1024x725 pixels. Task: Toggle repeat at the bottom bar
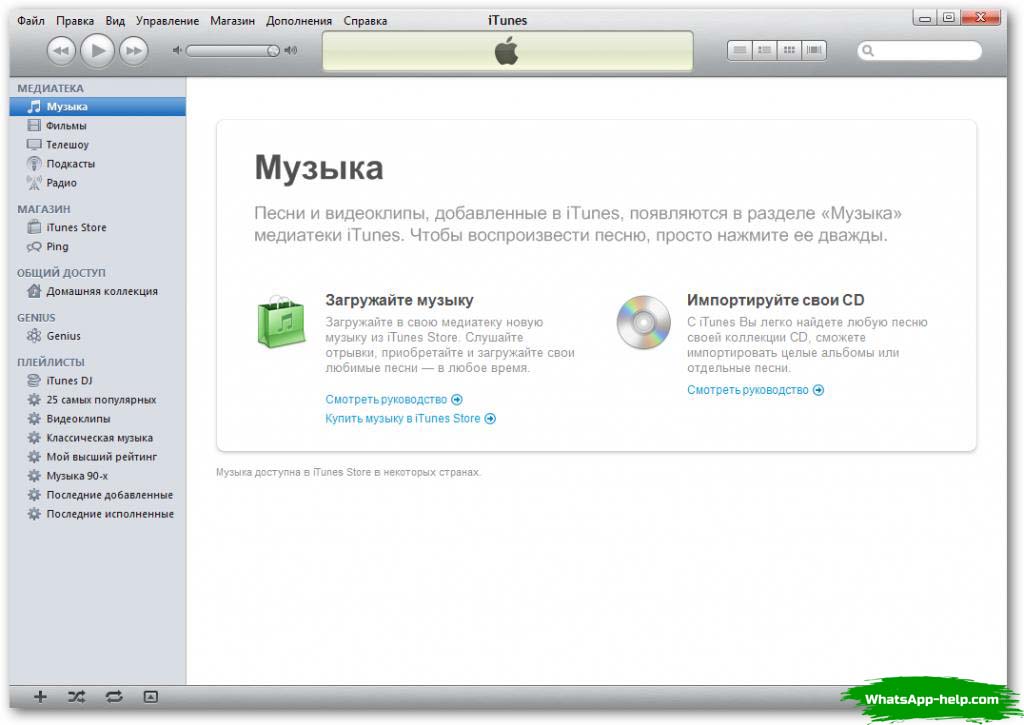[114, 697]
